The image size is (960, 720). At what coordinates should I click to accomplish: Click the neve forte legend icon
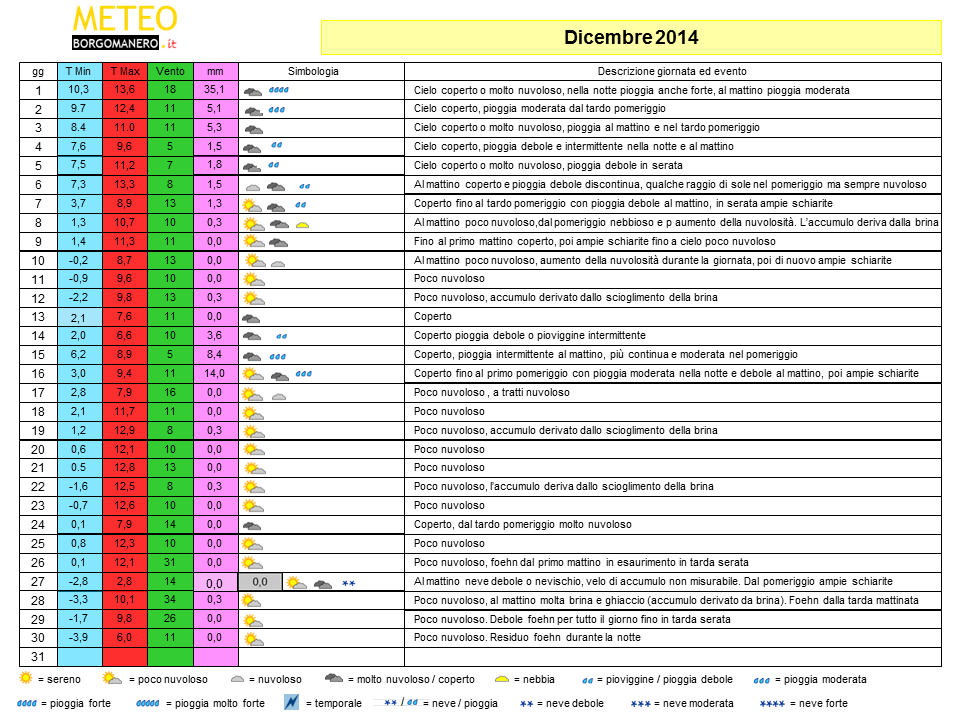pos(772,704)
